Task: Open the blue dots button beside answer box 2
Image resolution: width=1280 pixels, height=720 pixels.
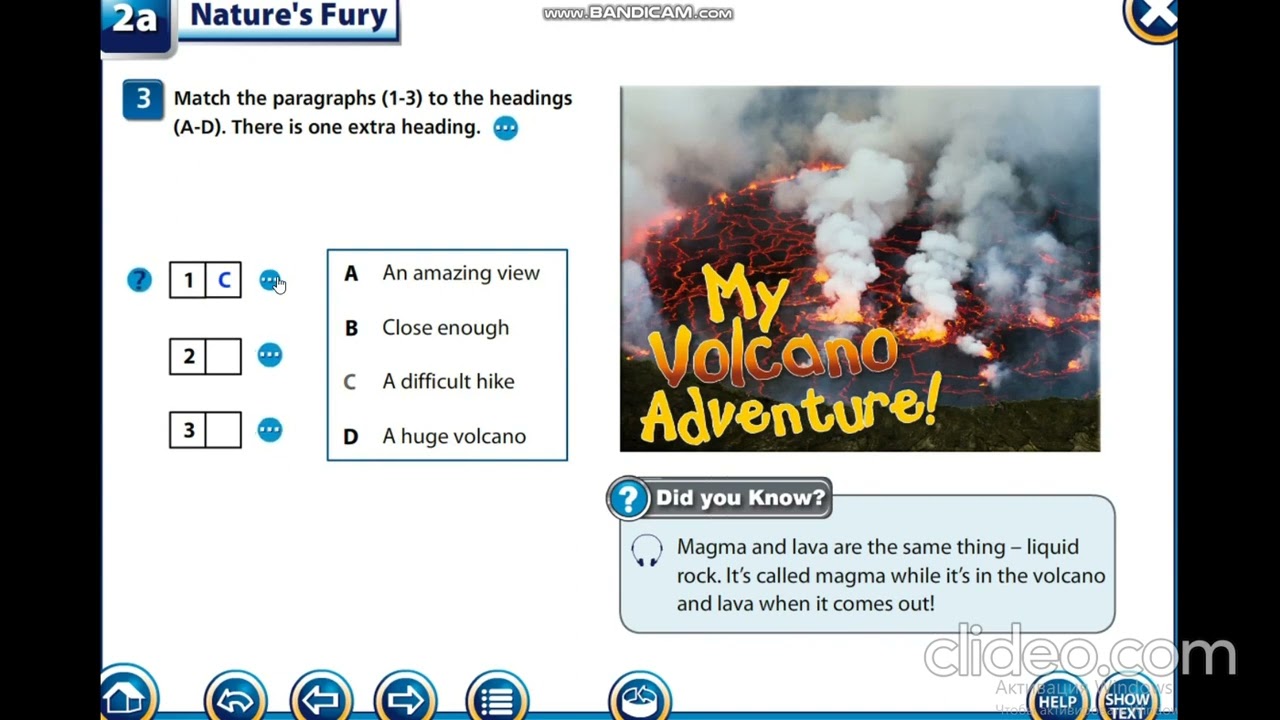Action: coord(270,355)
